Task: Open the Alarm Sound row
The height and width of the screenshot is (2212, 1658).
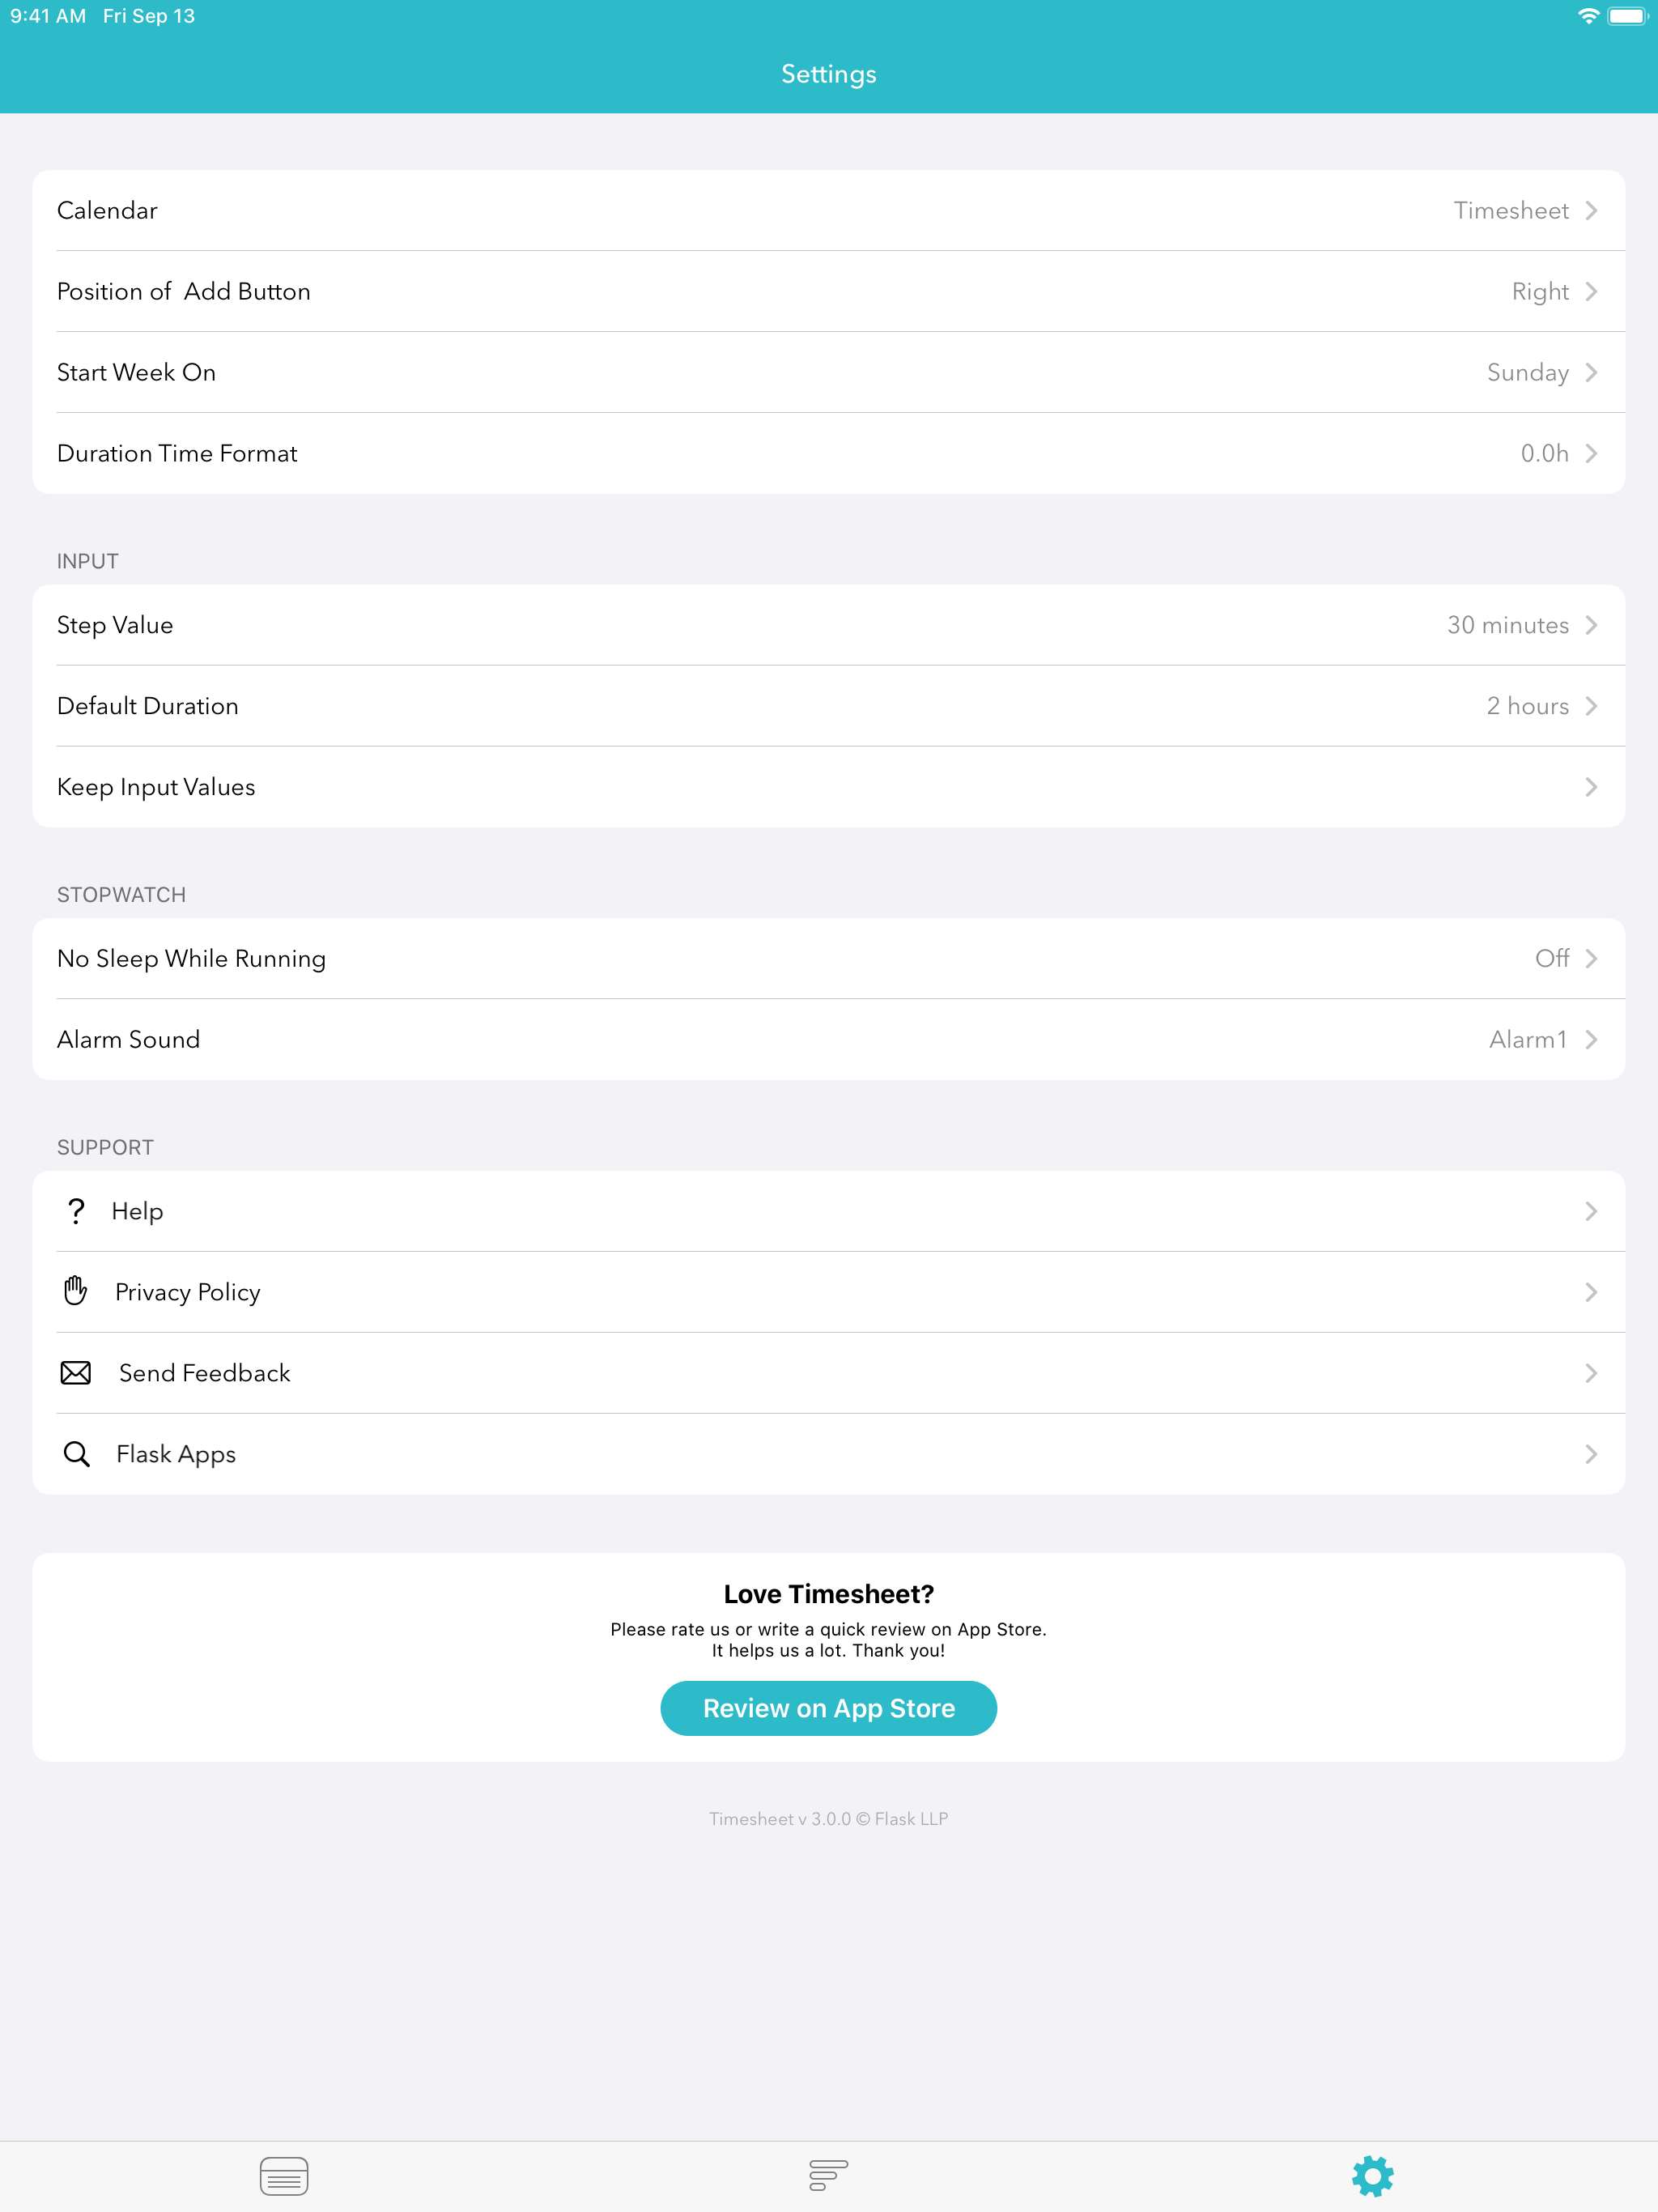Action: pos(828,1039)
